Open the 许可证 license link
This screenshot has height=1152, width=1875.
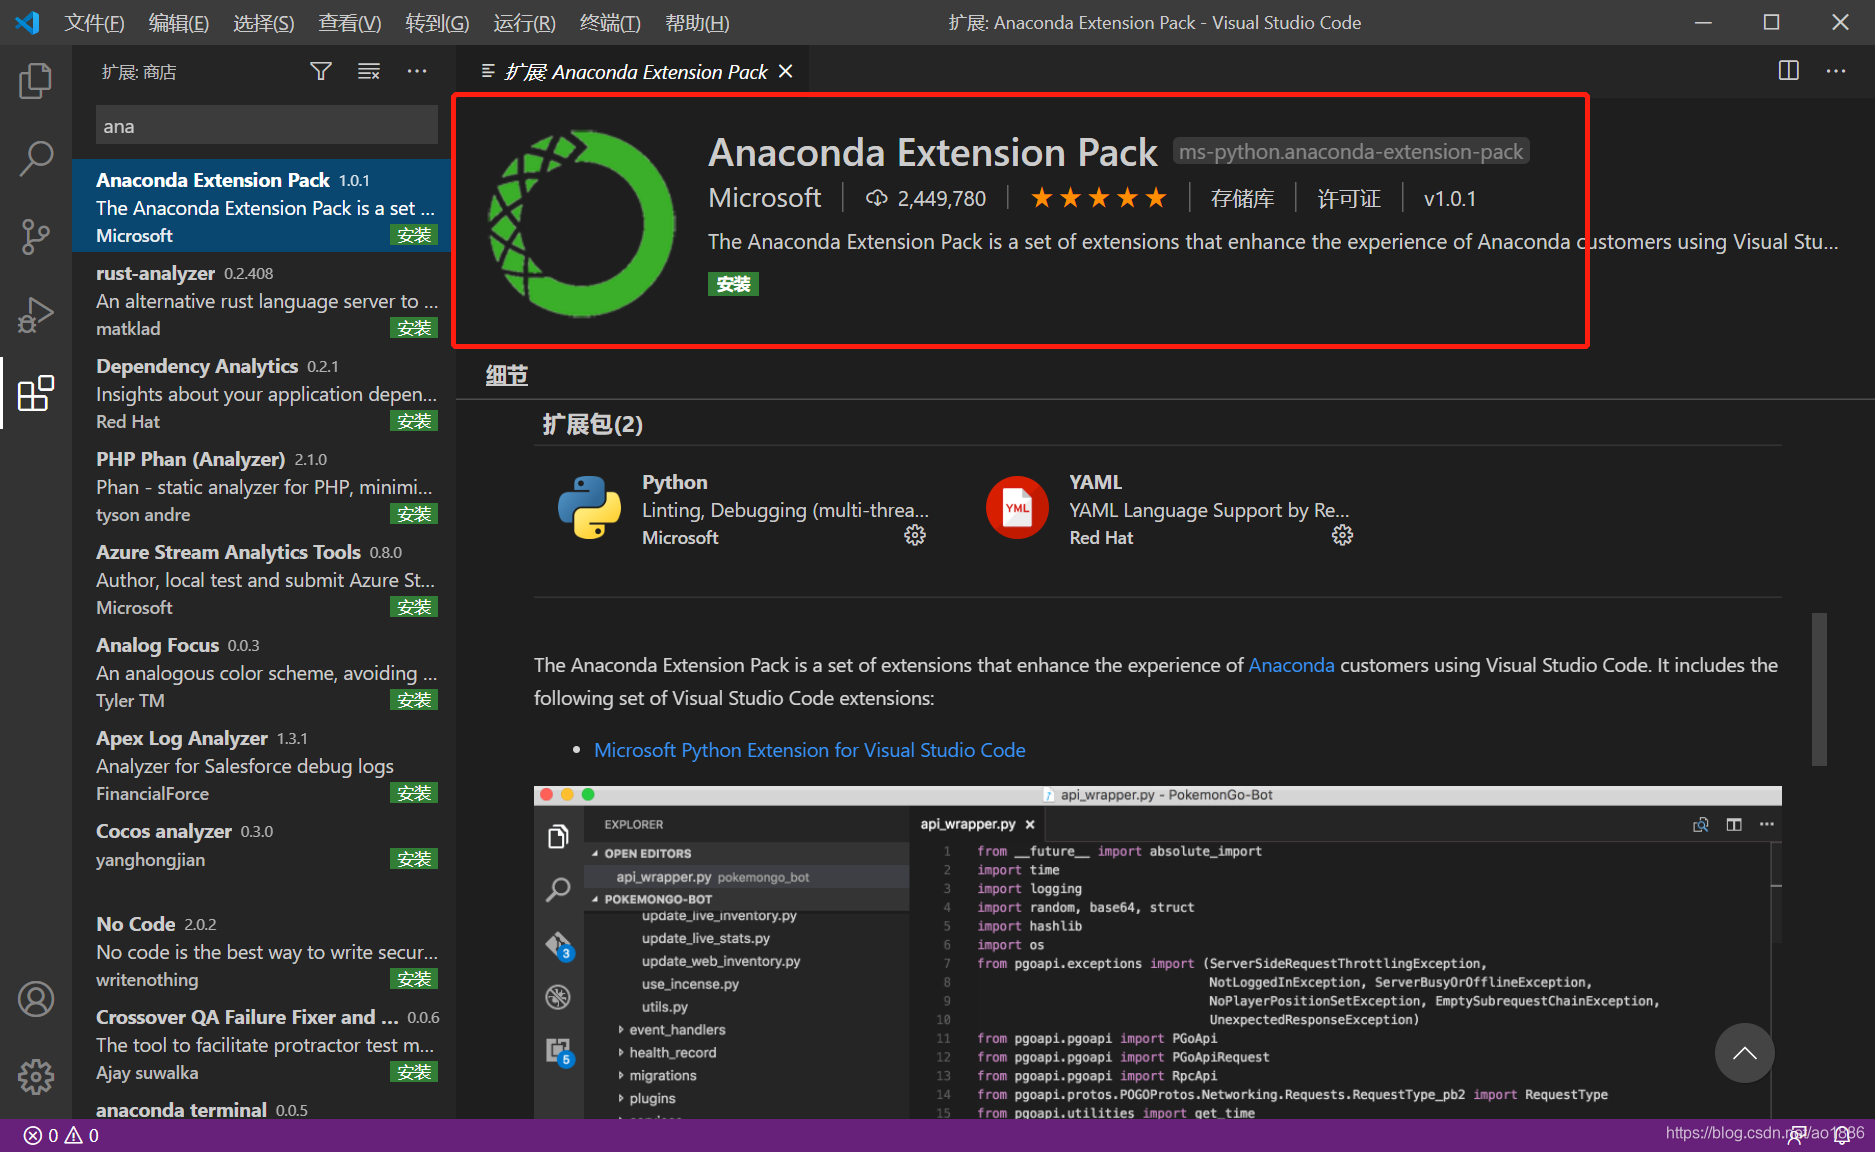click(1348, 198)
